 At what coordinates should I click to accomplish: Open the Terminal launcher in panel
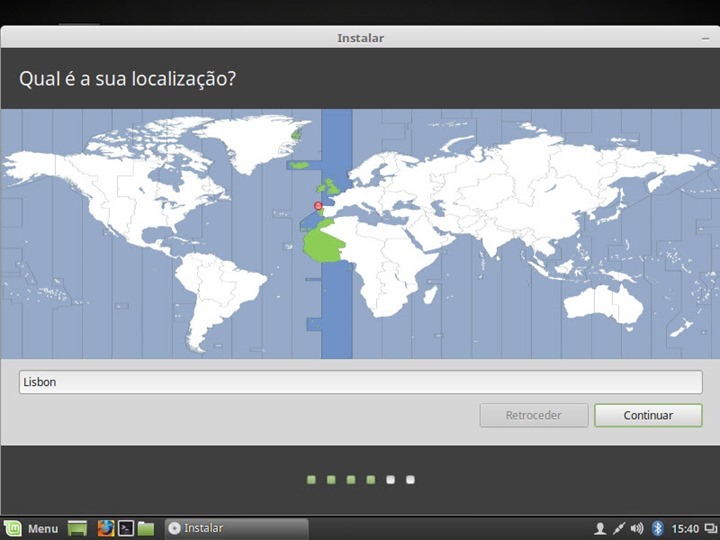click(126, 528)
